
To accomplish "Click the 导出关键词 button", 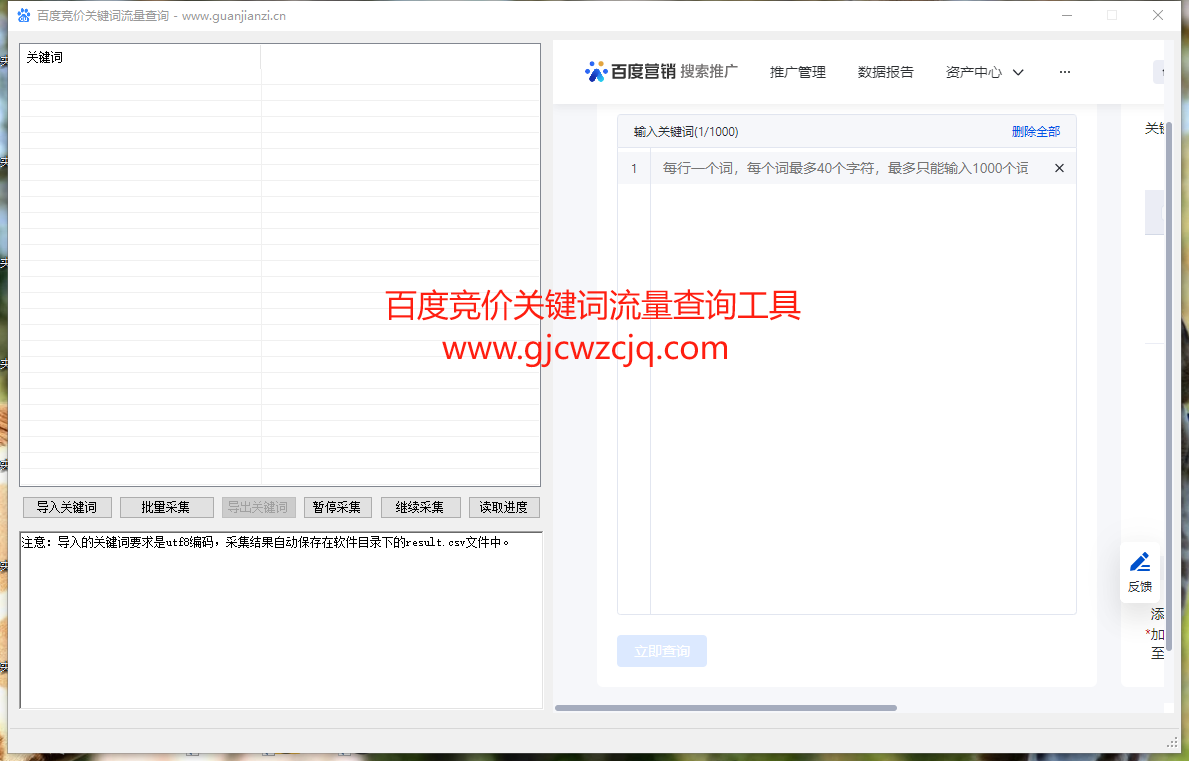I will pos(259,507).
